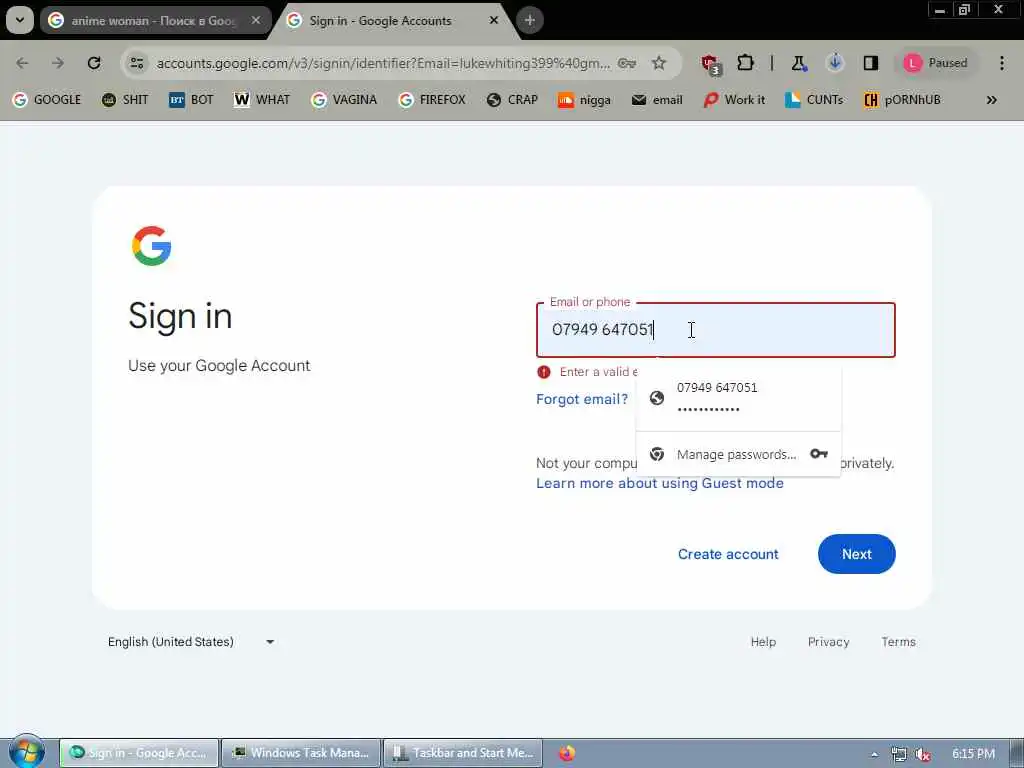This screenshot has width=1024, height=768.
Task: Click the Create account button
Action: [x=728, y=554]
